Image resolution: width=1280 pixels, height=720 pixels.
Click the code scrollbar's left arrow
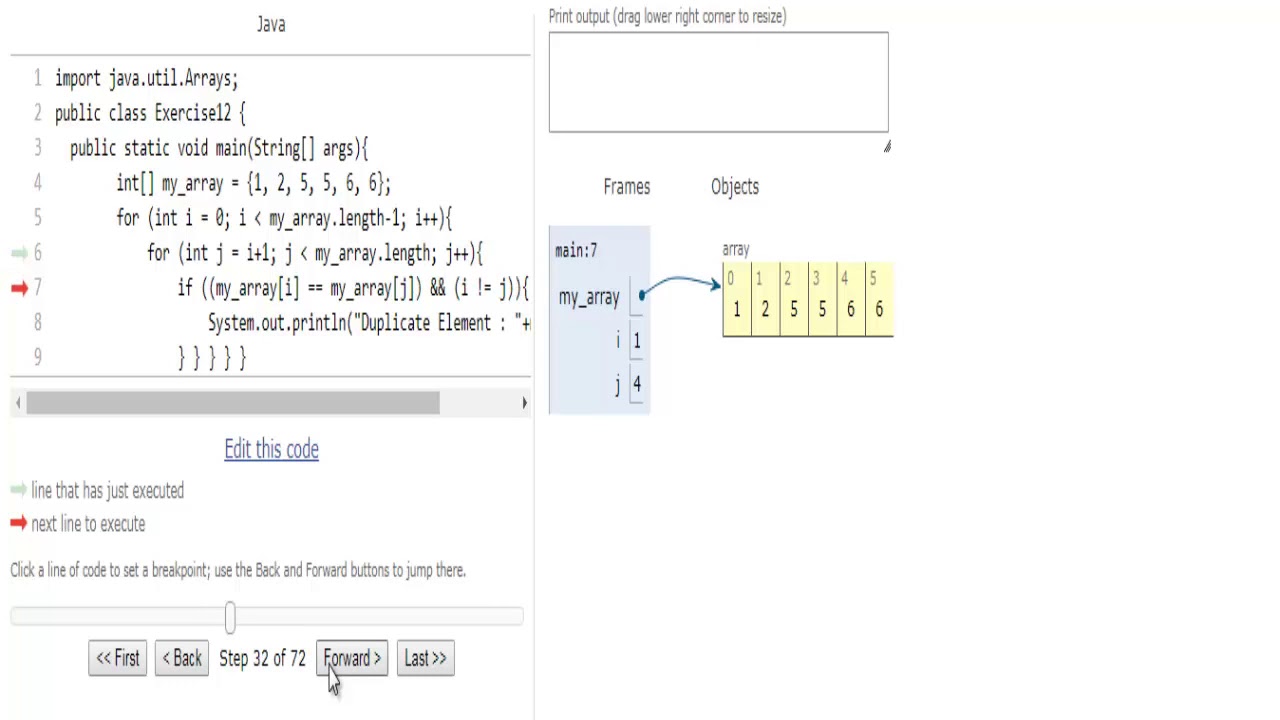(x=18, y=402)
